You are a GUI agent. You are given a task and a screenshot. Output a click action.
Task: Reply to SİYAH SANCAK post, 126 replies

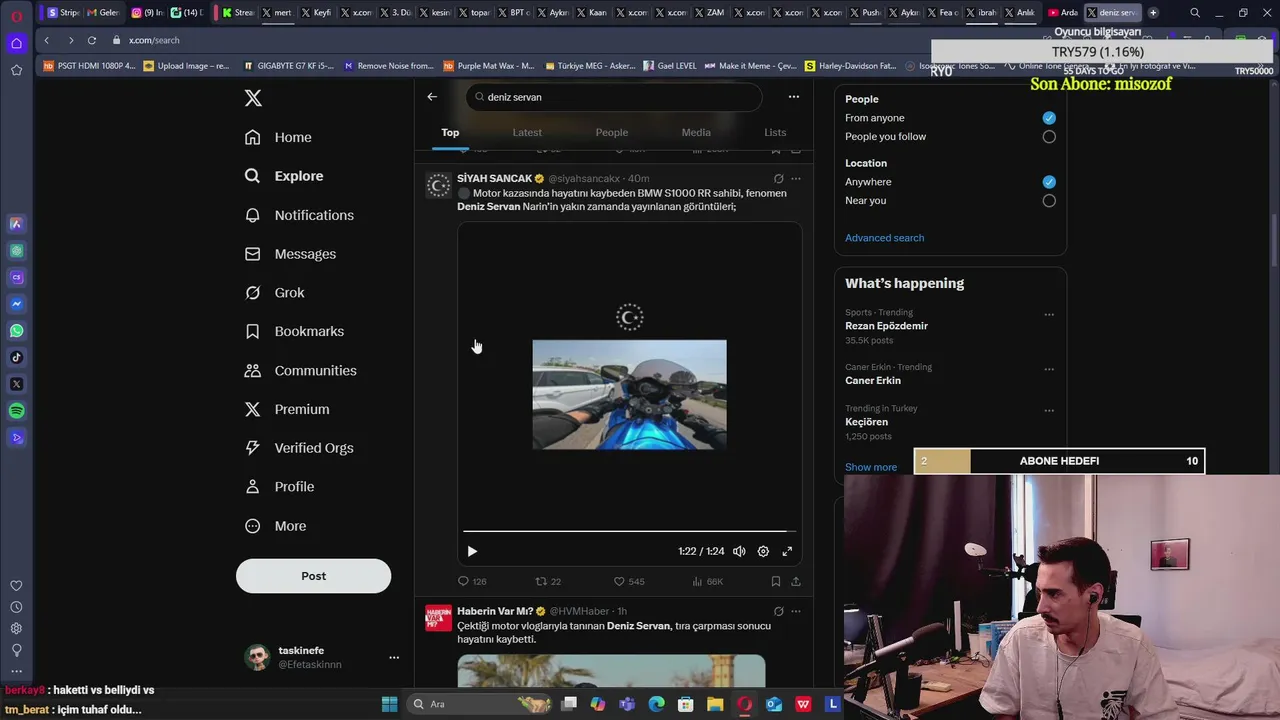click(472, 581)
